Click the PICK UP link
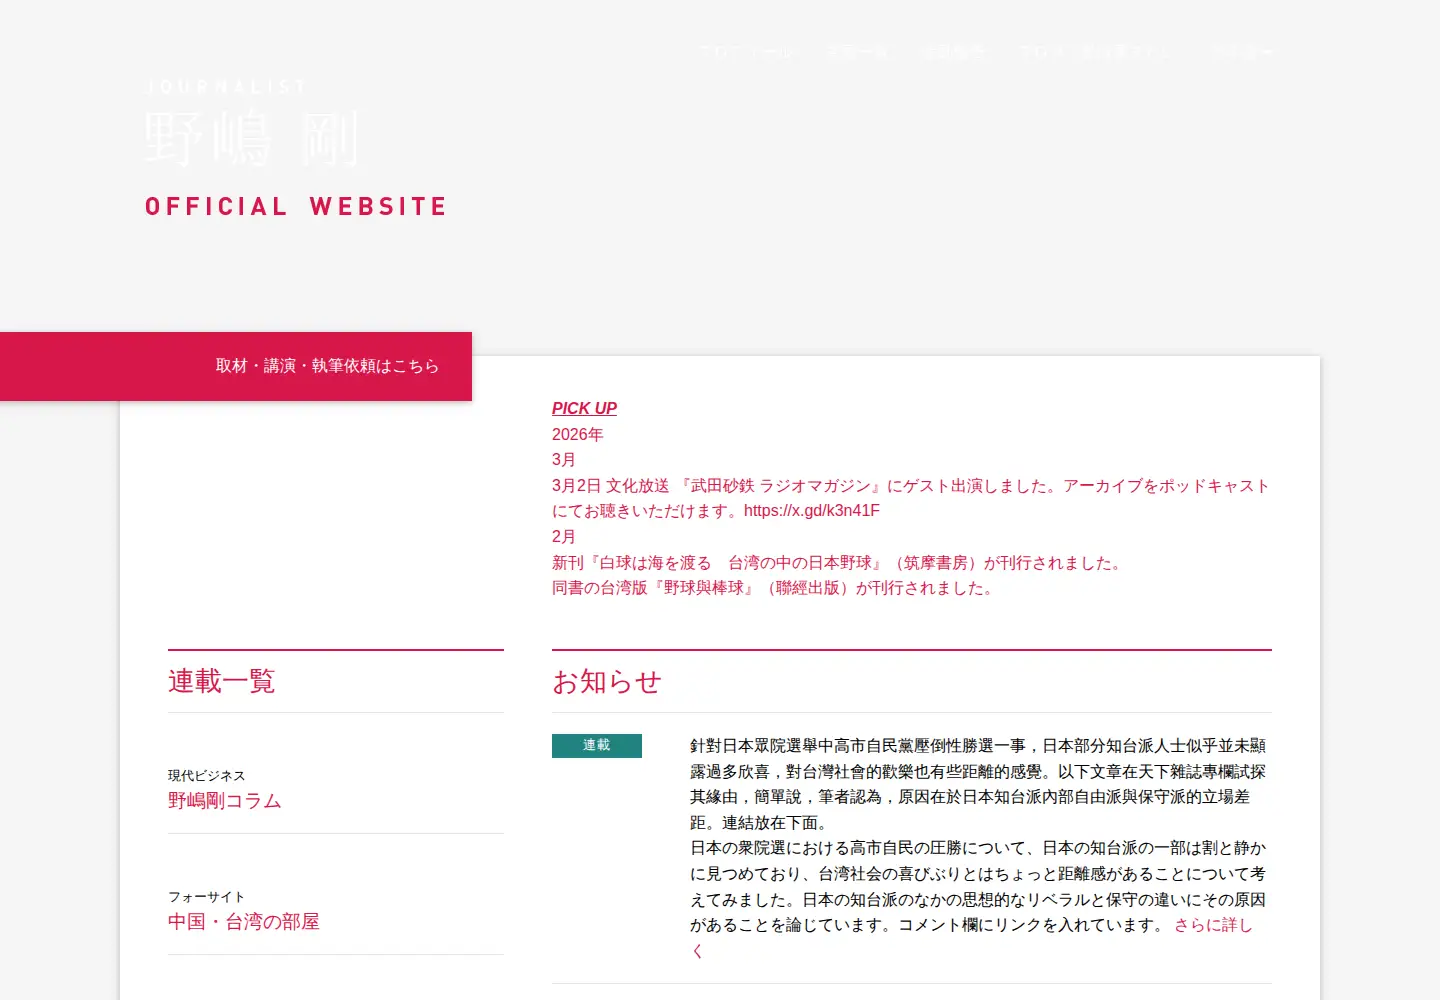 [584, 408]
